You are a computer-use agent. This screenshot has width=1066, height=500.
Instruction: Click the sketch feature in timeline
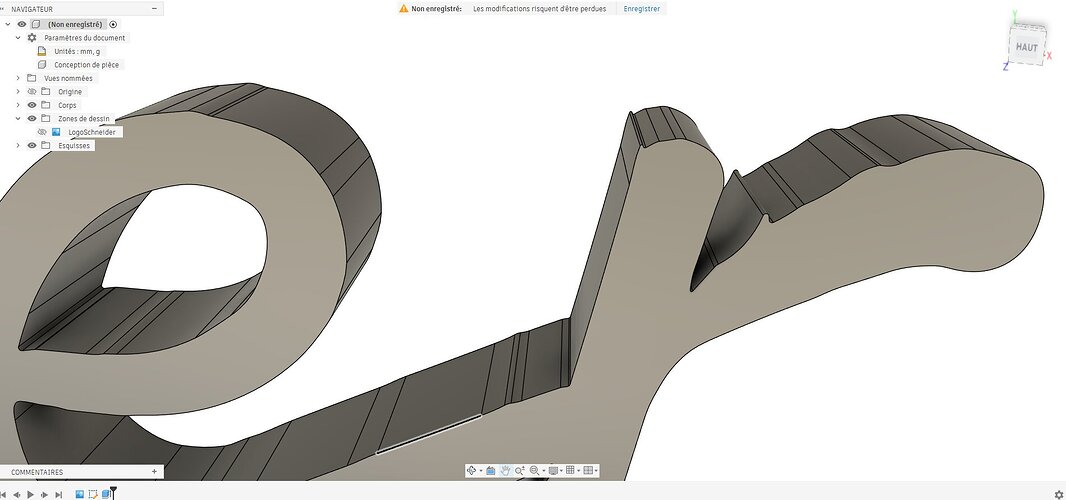(x=93, y=495)
